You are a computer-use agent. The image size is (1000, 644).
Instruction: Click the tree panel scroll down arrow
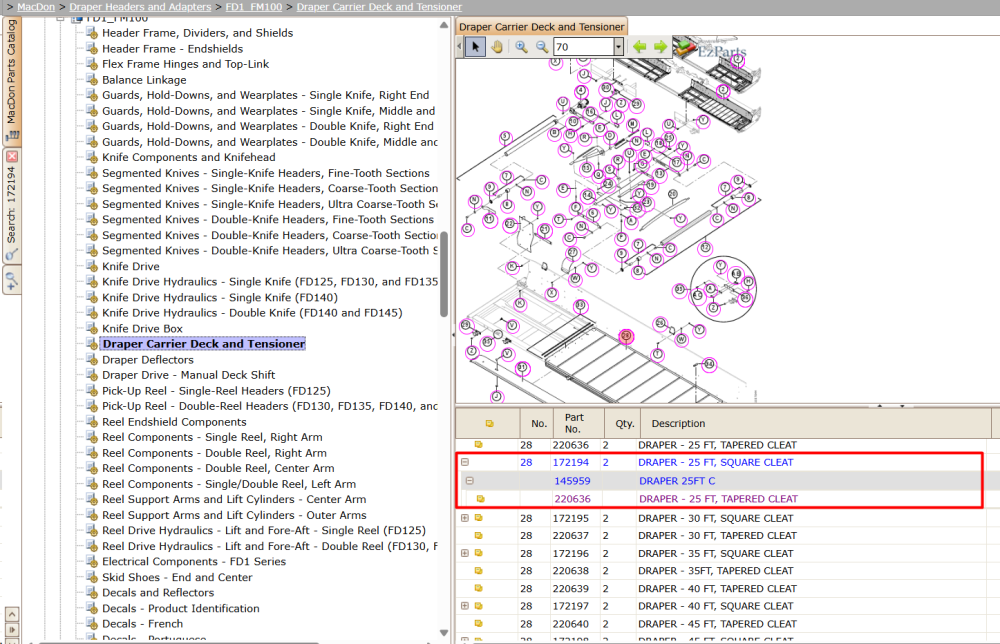(x=444, y=633)
